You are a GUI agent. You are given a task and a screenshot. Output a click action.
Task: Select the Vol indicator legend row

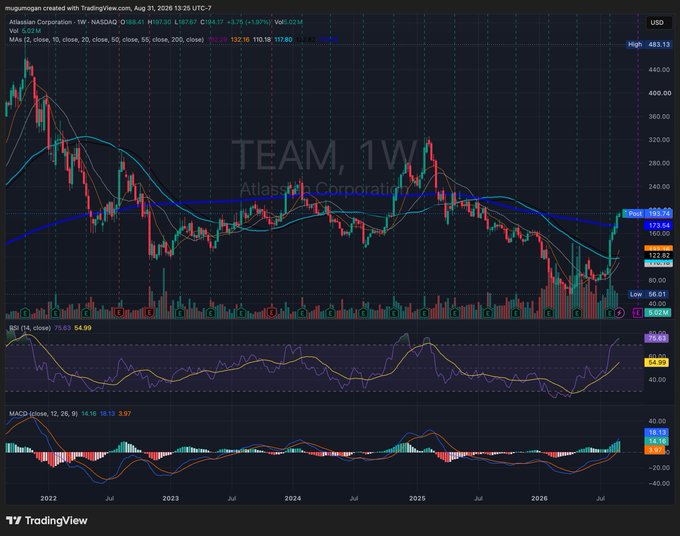[25, 31]
